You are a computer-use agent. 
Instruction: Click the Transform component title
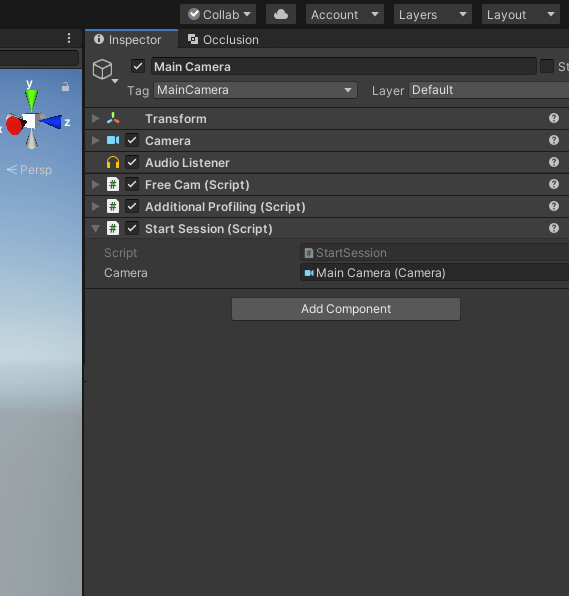(x=176, y=119)
